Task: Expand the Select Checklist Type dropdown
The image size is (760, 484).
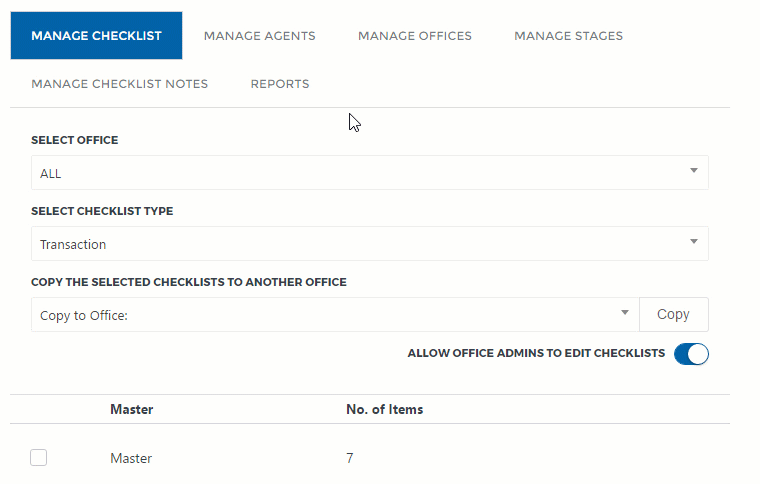Action: 370,244
